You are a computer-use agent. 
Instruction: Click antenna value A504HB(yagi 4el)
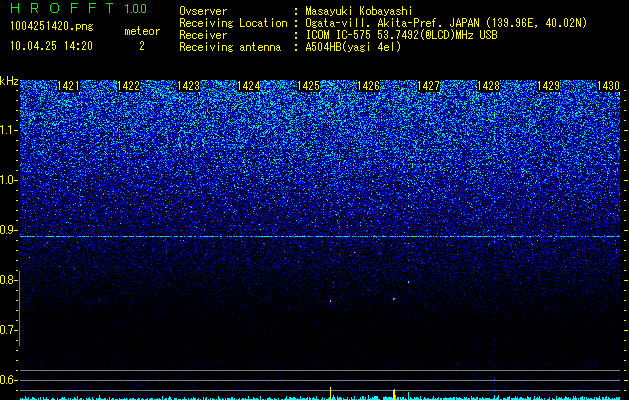coord(353,47)
